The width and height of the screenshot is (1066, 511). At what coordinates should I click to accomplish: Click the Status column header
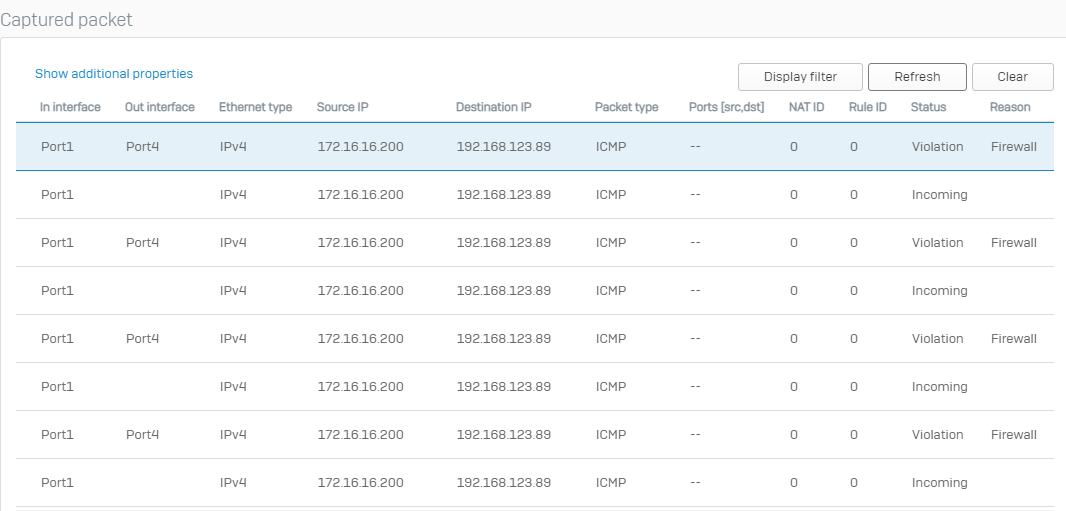pos(929,107)
